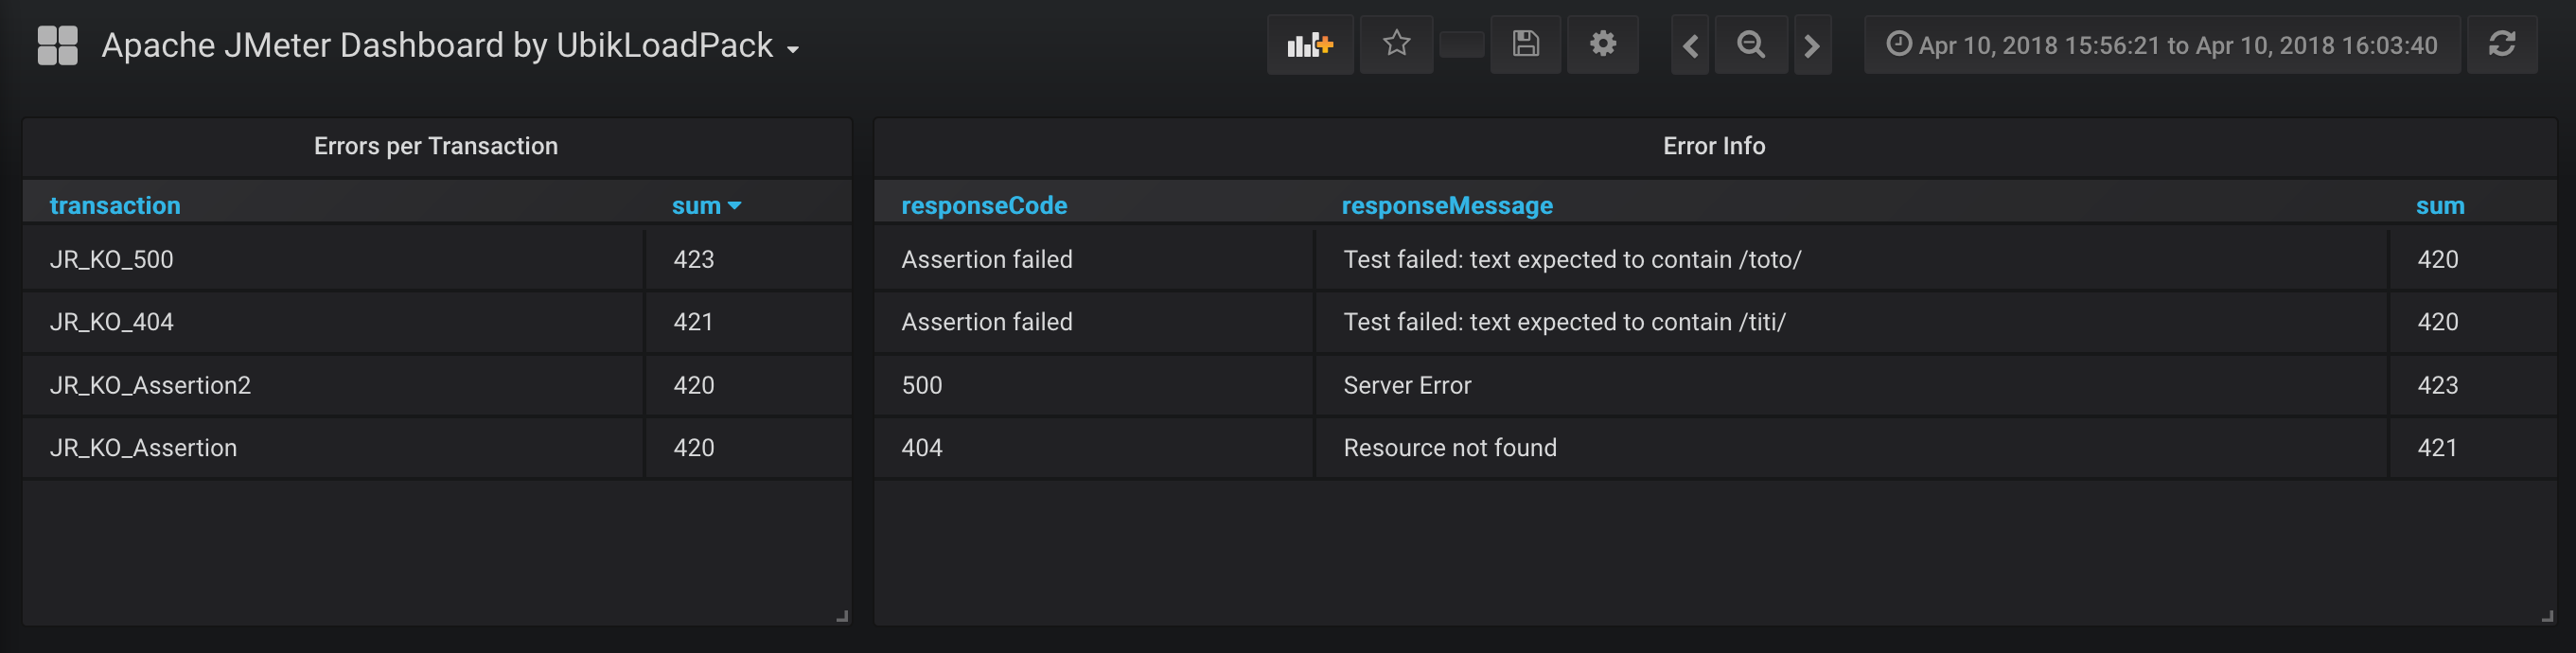Click the JR_KO_500 transaction cell
This screenshot has width=2576, height=653.
tap(112, 260)
